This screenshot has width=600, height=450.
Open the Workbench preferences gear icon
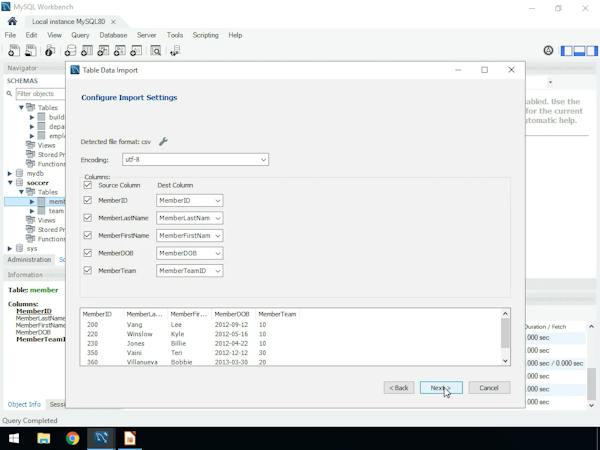[548, 50]
